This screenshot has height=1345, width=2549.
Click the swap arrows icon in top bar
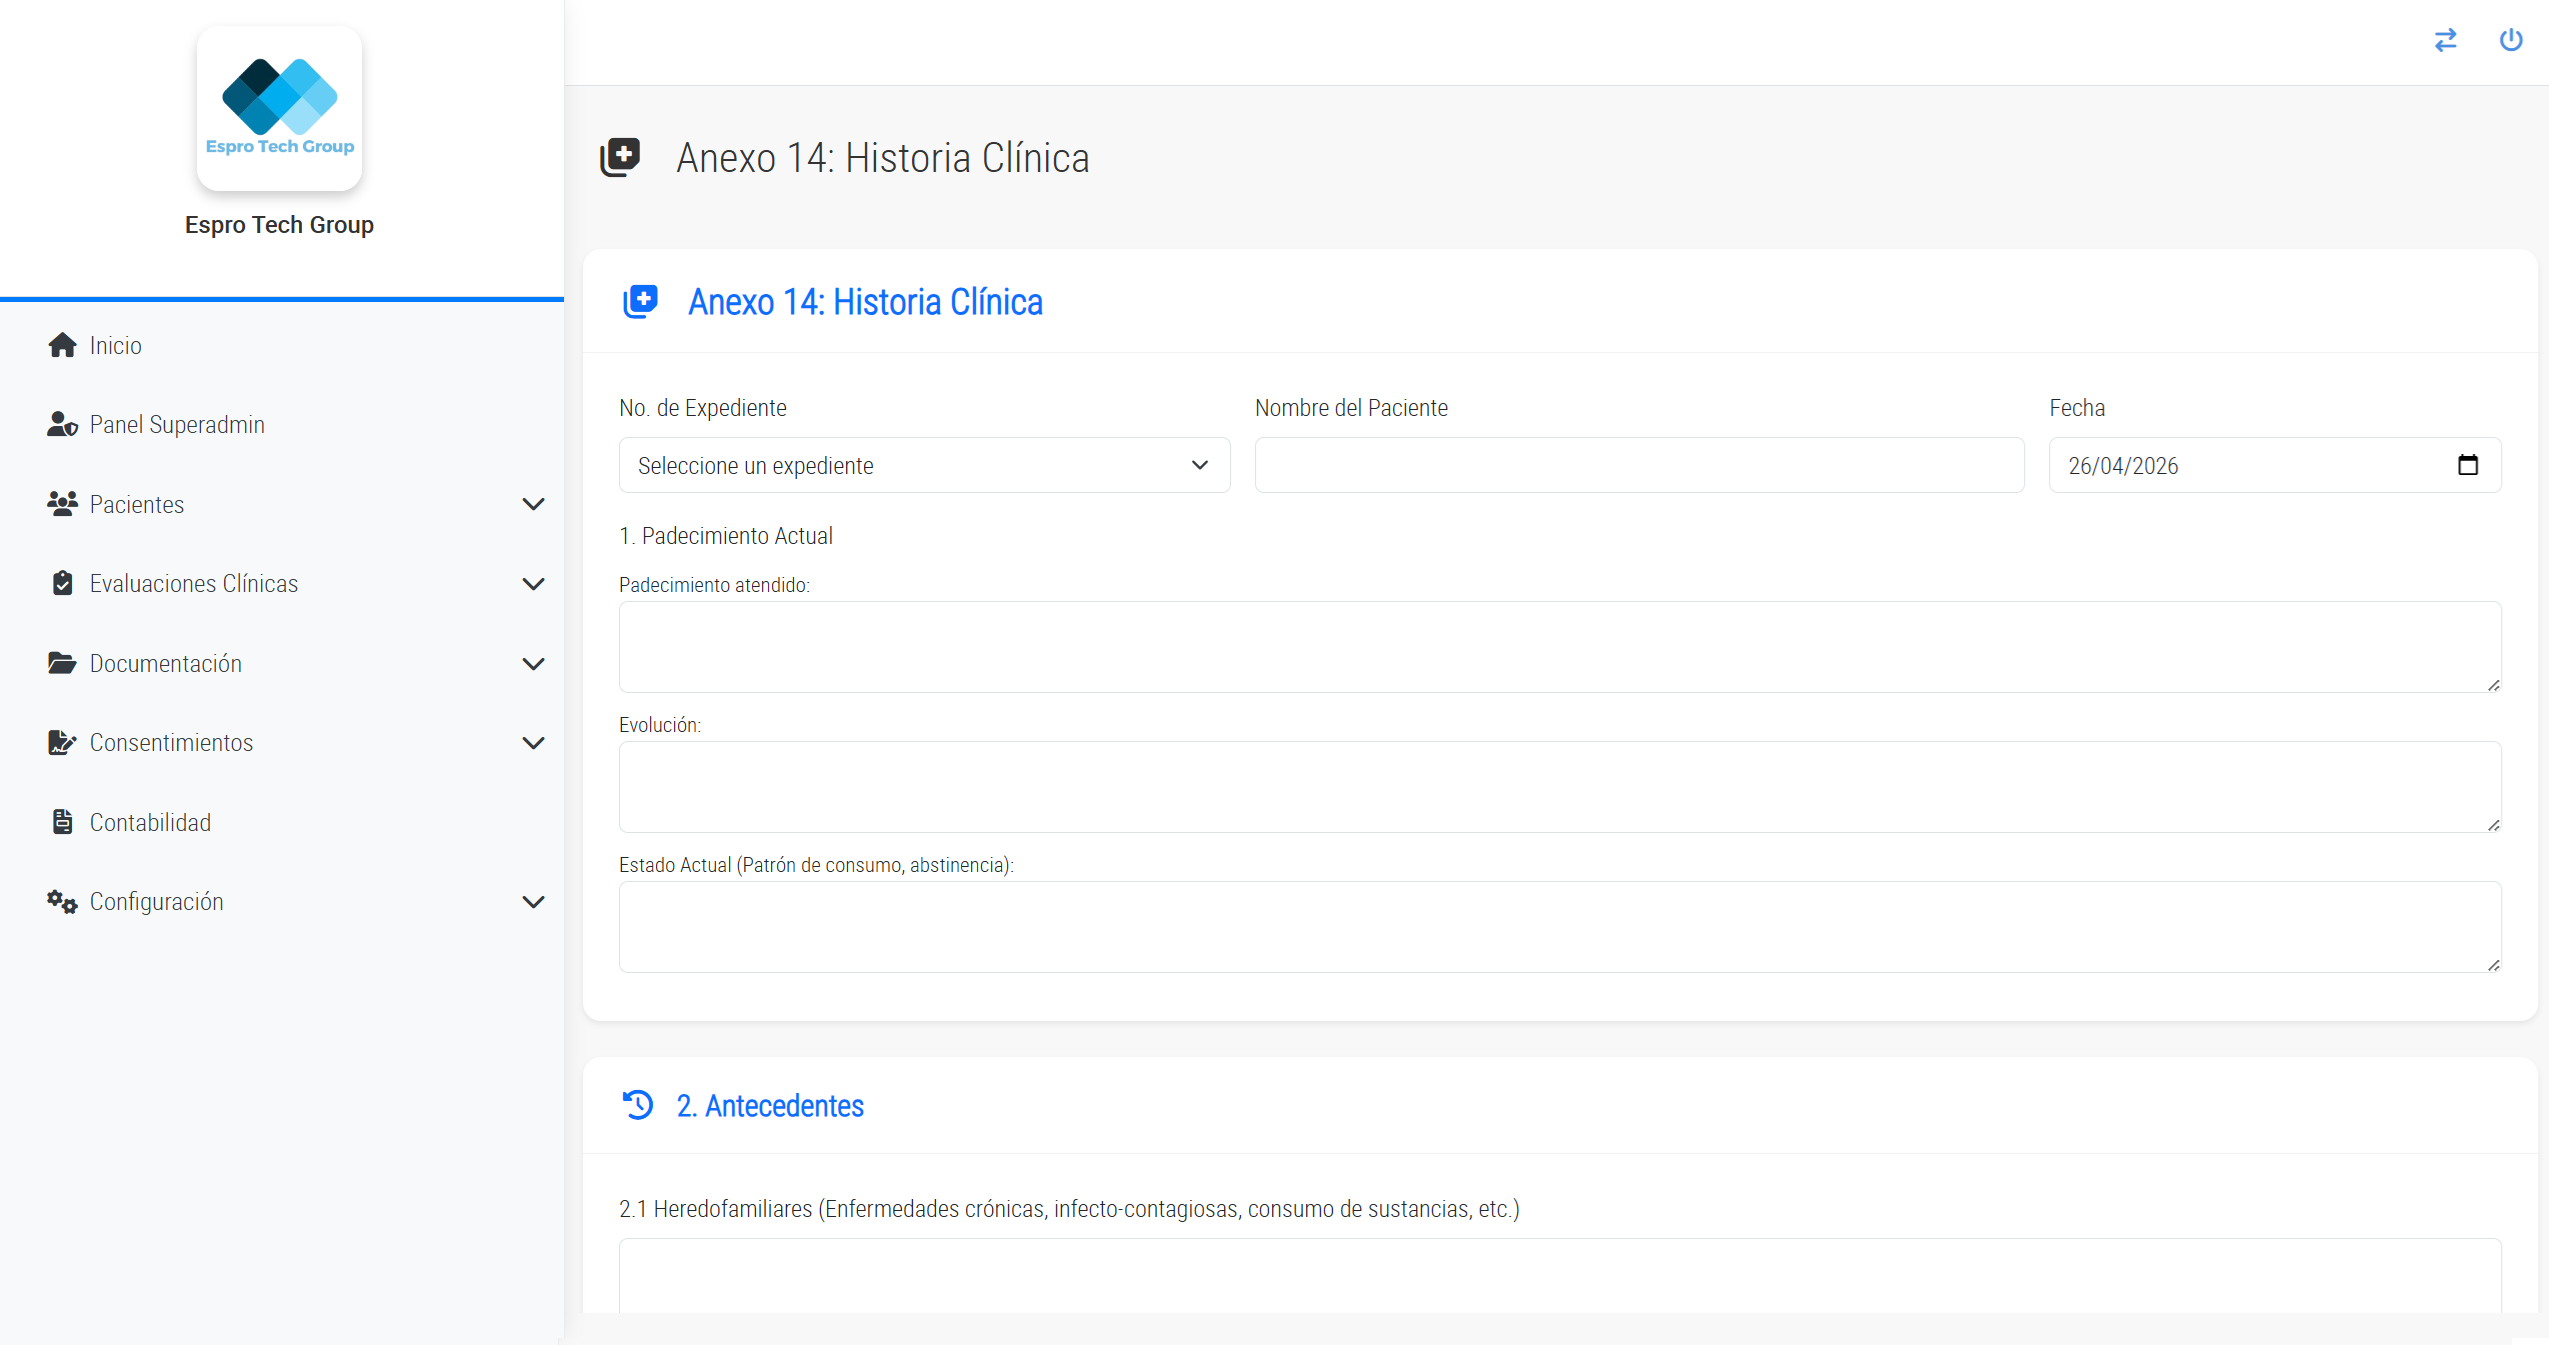2445,40
